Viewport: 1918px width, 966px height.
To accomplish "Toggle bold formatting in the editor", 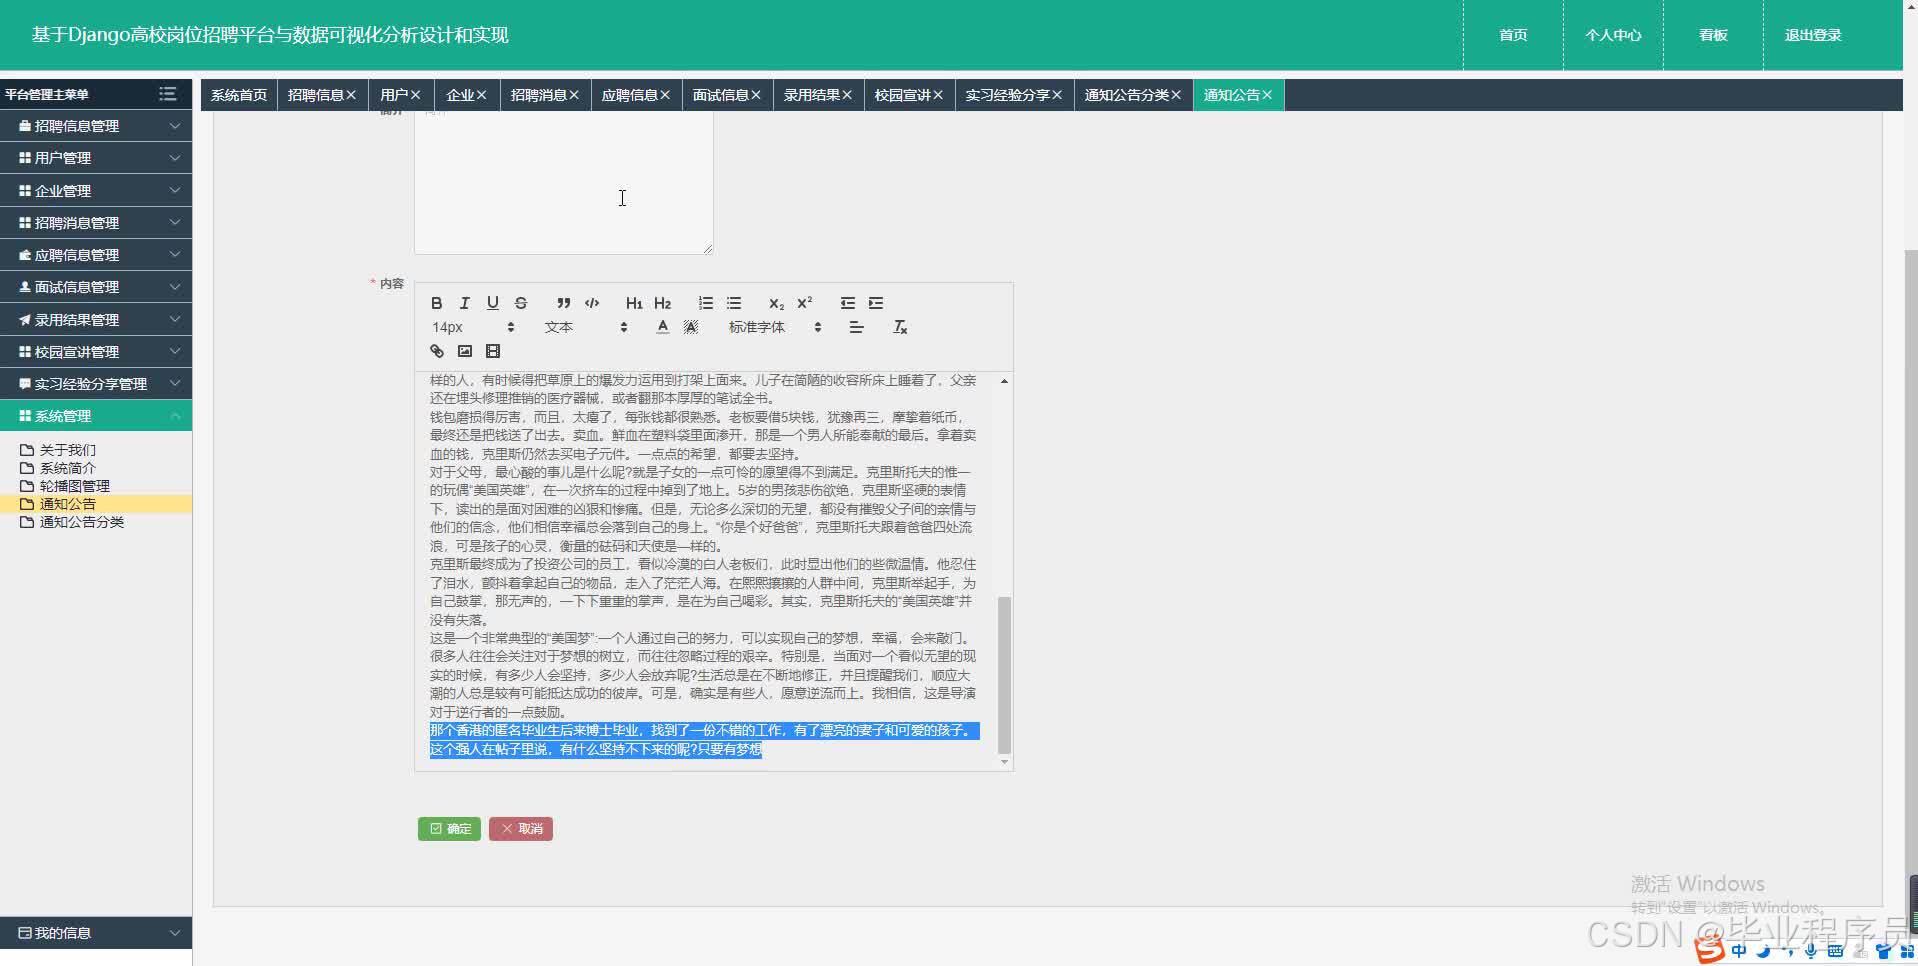I will [x=436, y=303].
